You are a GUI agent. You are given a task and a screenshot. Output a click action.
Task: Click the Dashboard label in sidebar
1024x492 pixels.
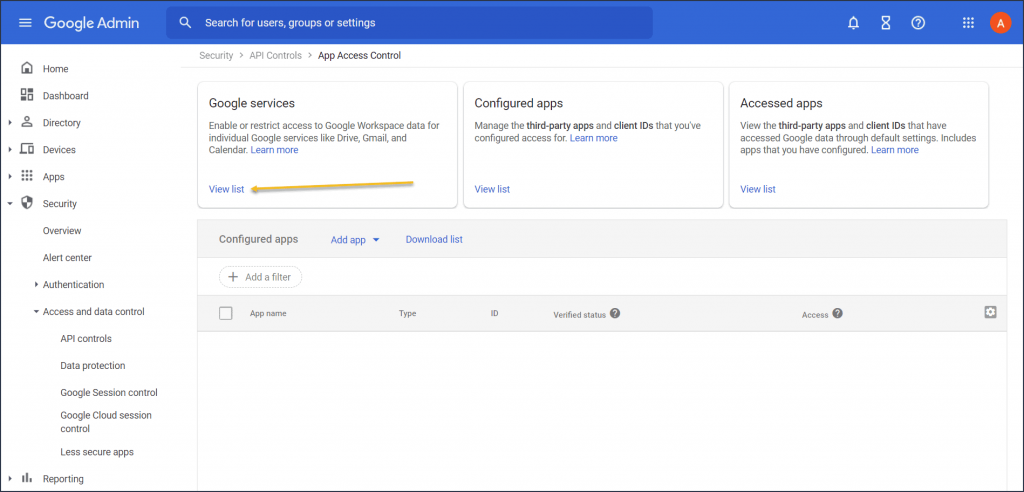pos(65,95)
